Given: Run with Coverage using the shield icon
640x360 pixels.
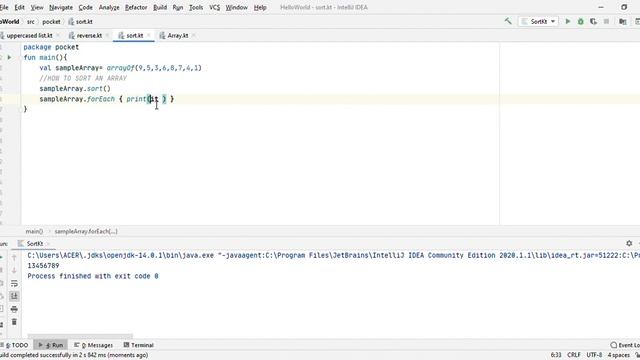Looking at the screenshot, I should (593, 22).
